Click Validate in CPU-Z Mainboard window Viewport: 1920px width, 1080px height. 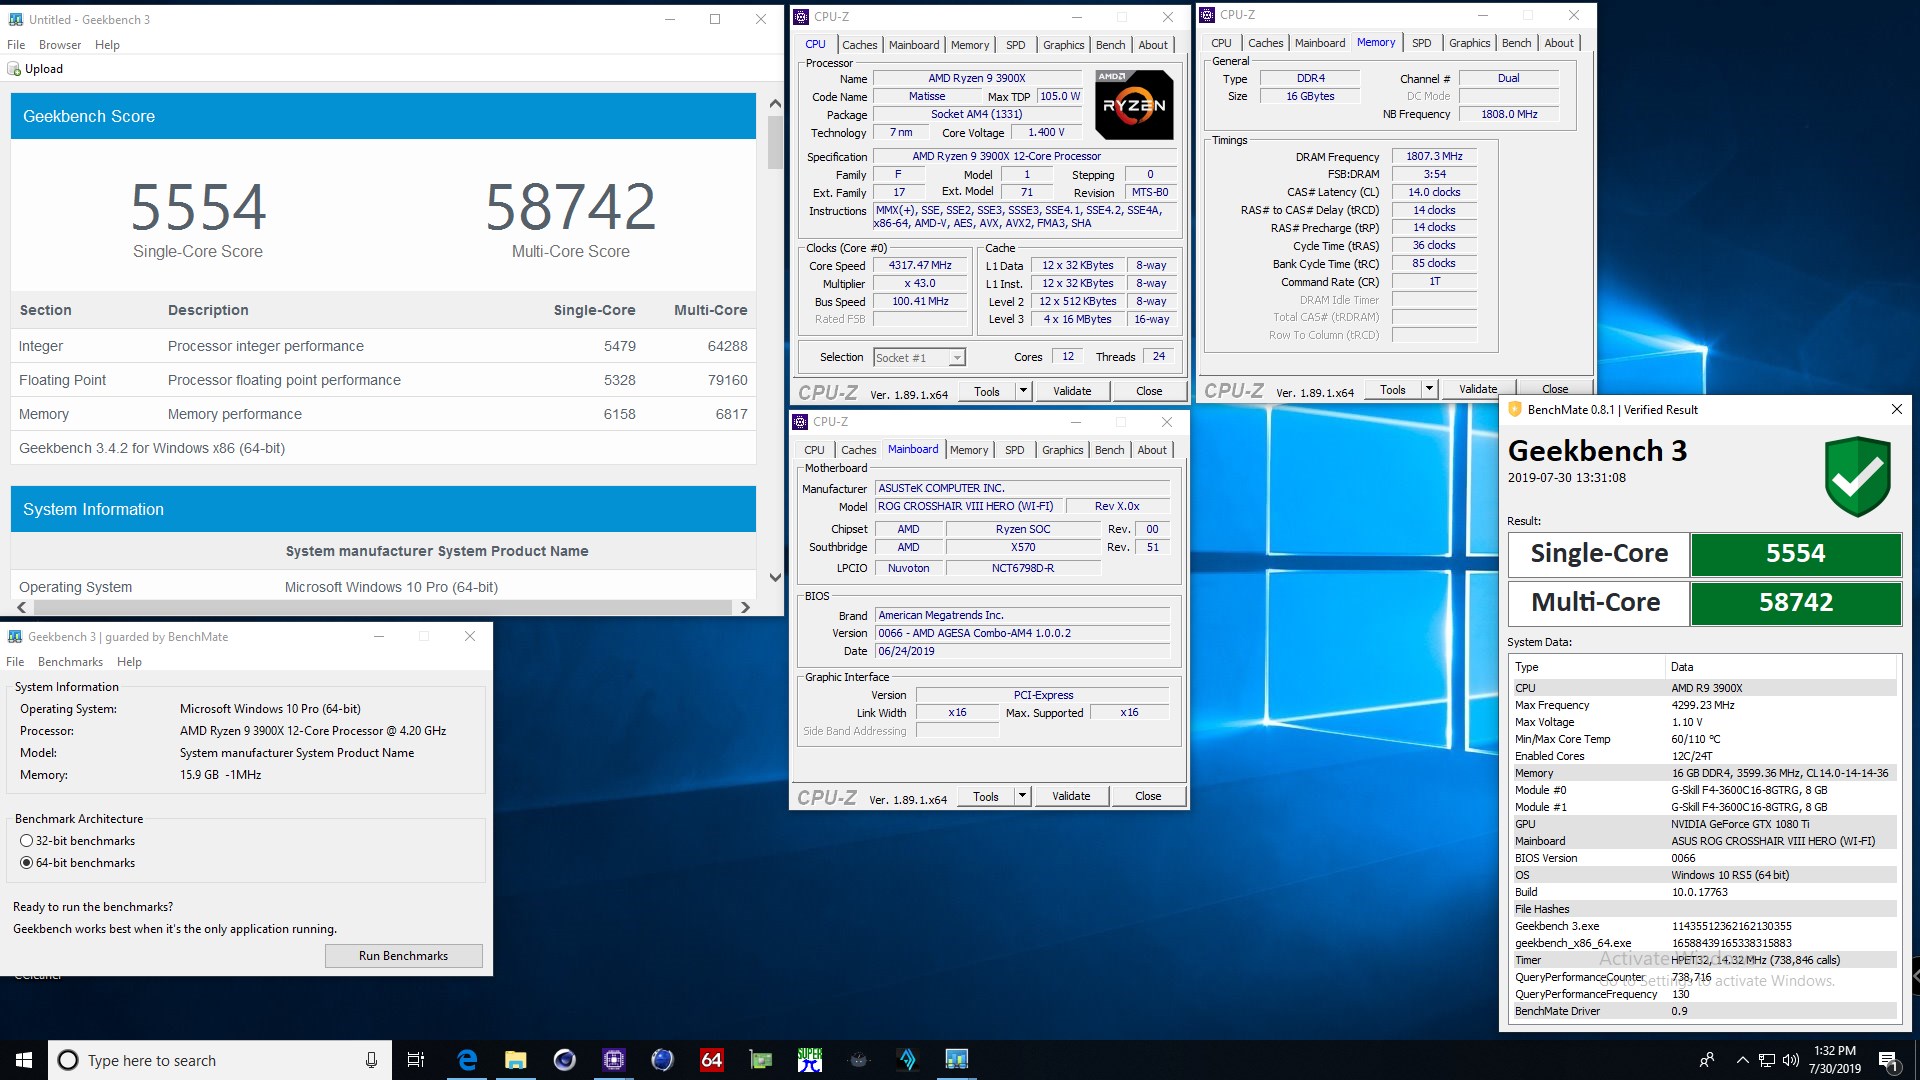click(x=1071, y=796)
